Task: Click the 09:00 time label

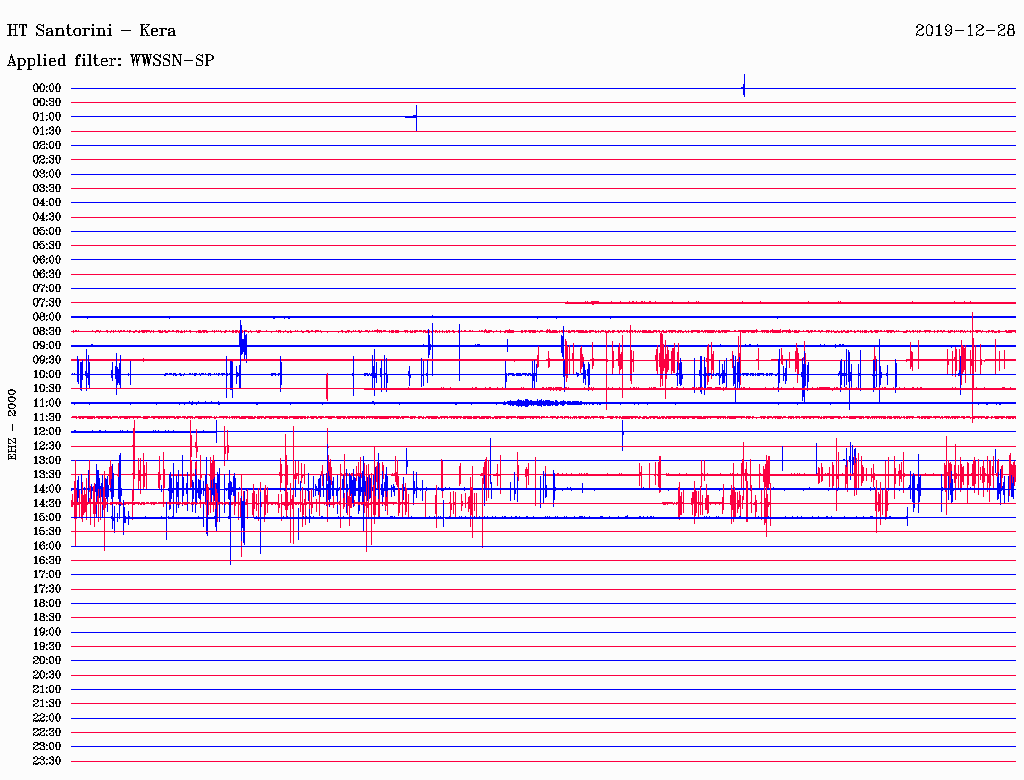Action: (x=47, y=346)
